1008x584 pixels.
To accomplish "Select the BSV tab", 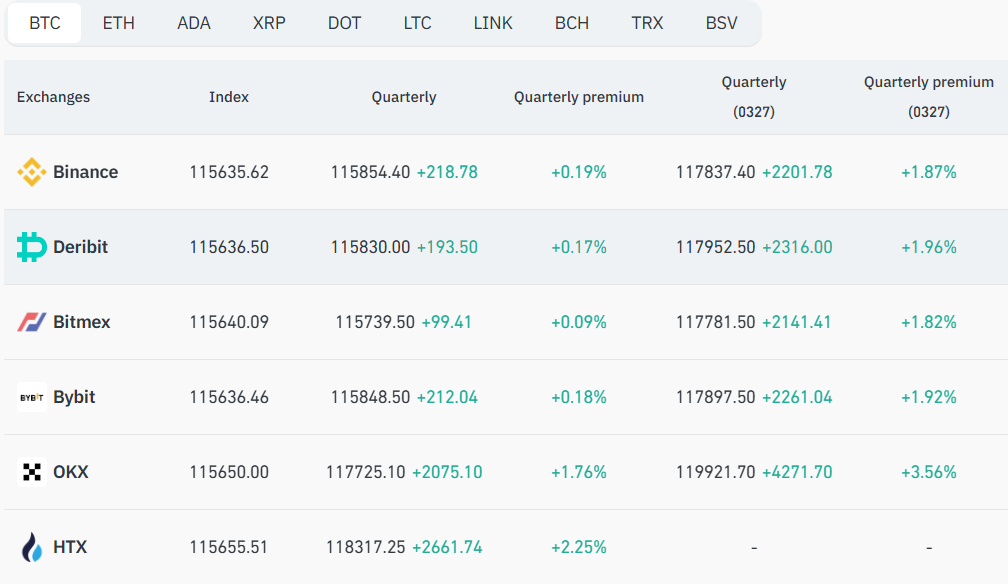I will tap(721, 23).
